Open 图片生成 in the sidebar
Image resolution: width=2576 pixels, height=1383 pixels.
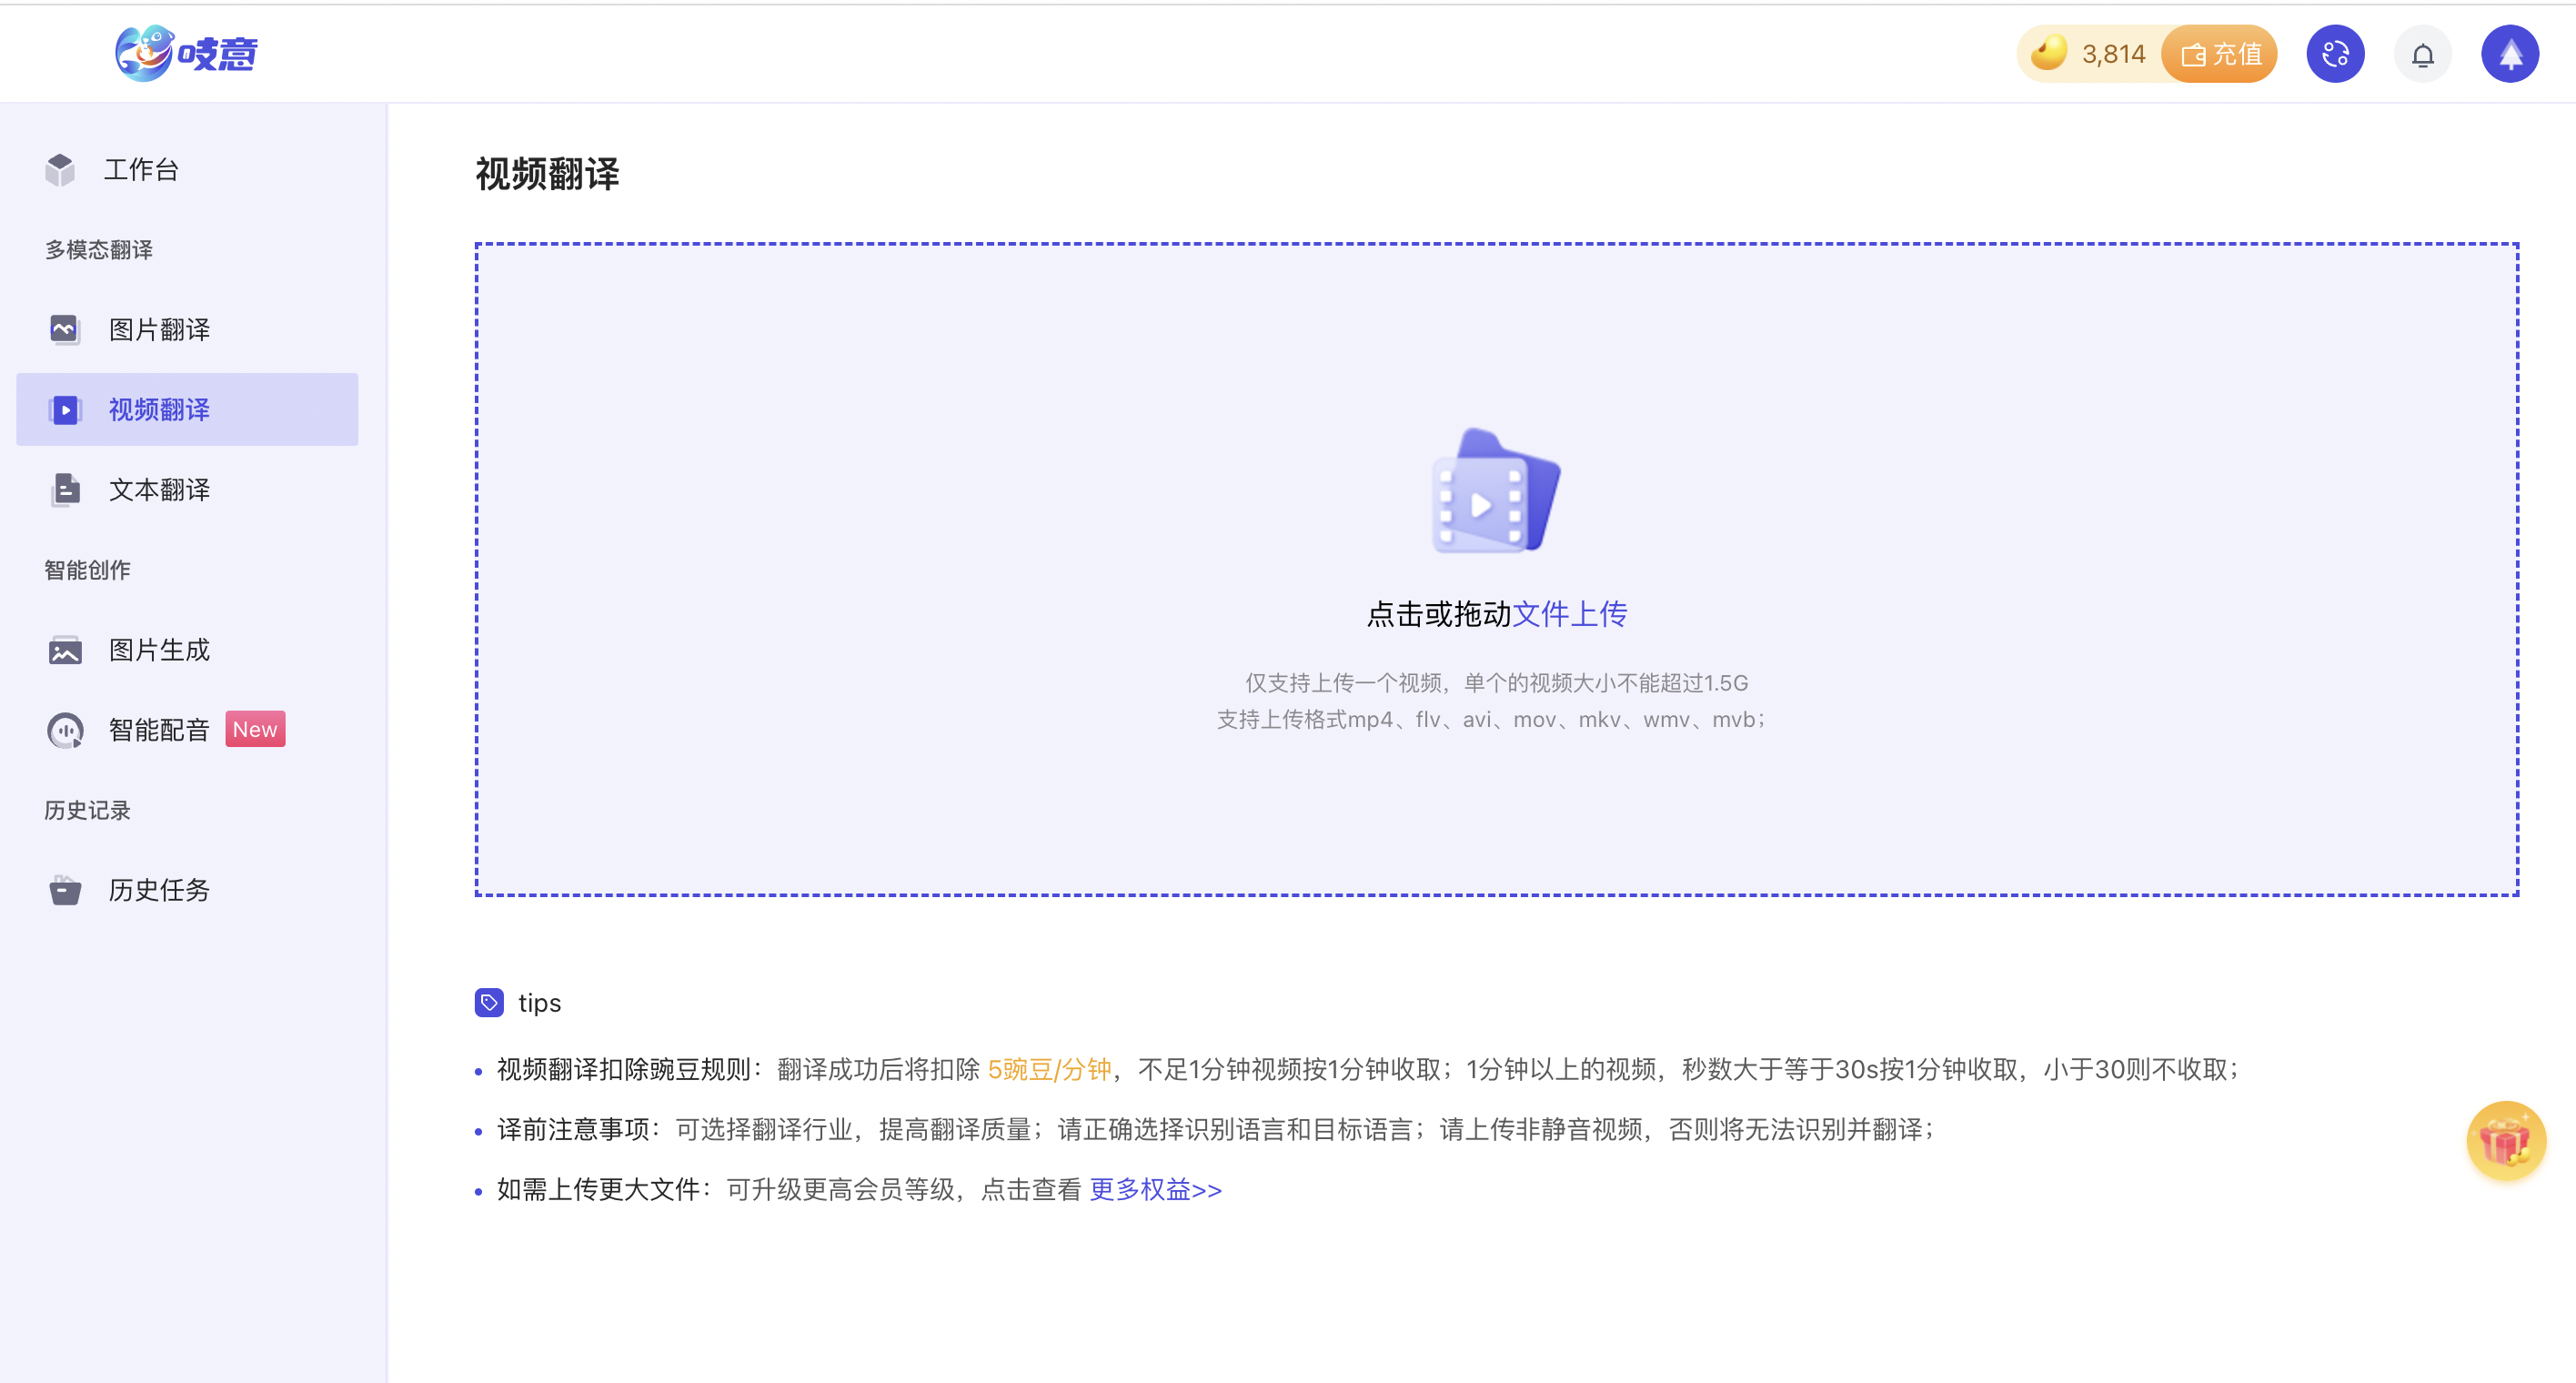[159, 650]
